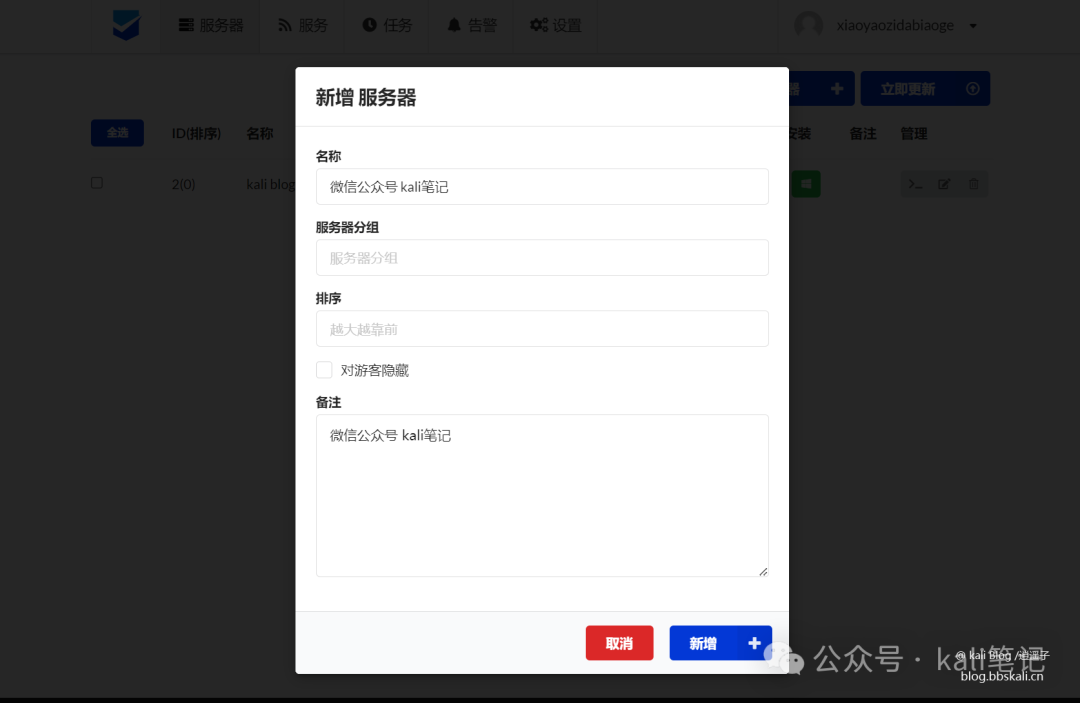
Task: Expand the xiaoyaozidabiaoge account dropdown arrow
Action: tap(973, 26)
